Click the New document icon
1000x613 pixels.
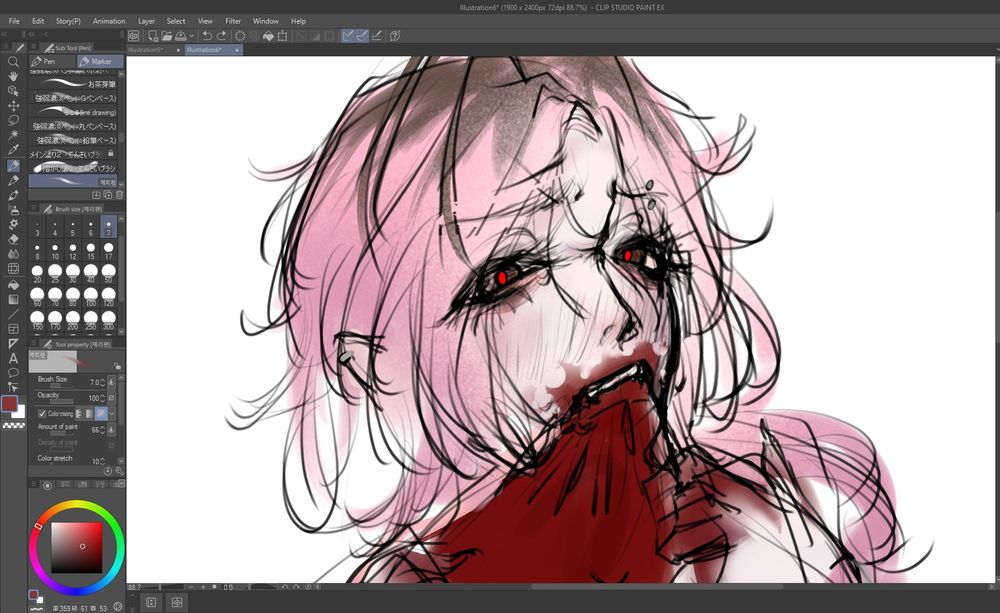tap(153, 36)
